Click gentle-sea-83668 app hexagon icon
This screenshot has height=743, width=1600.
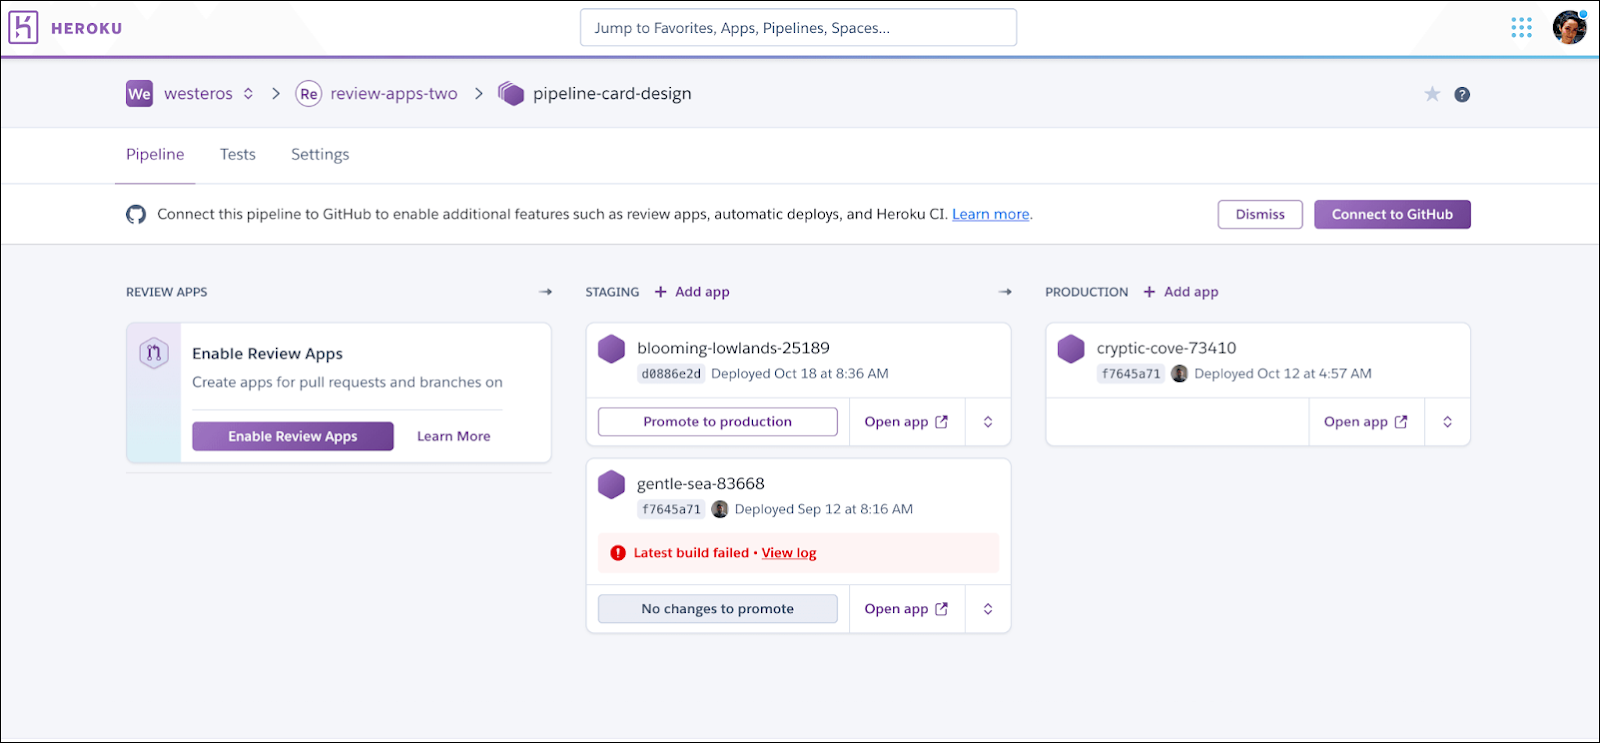pos(611,485)
